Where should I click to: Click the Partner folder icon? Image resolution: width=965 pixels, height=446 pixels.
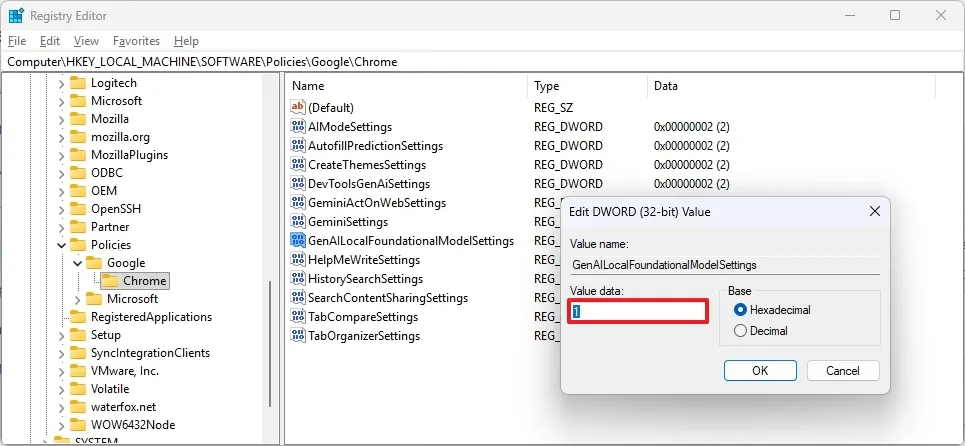pyautogui.click(x=78, y=227)
